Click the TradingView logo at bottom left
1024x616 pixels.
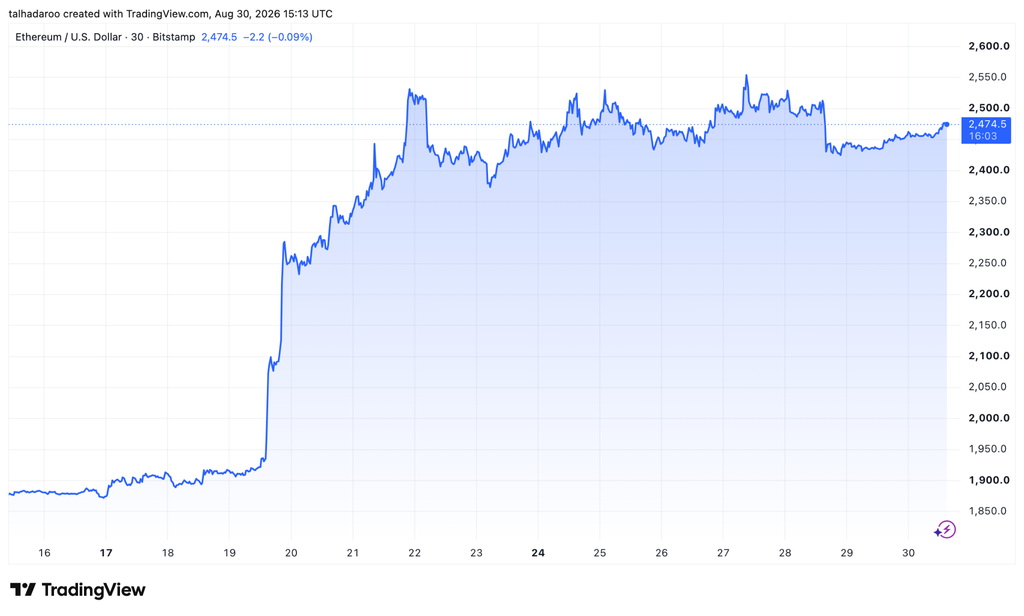click(78, 590)
